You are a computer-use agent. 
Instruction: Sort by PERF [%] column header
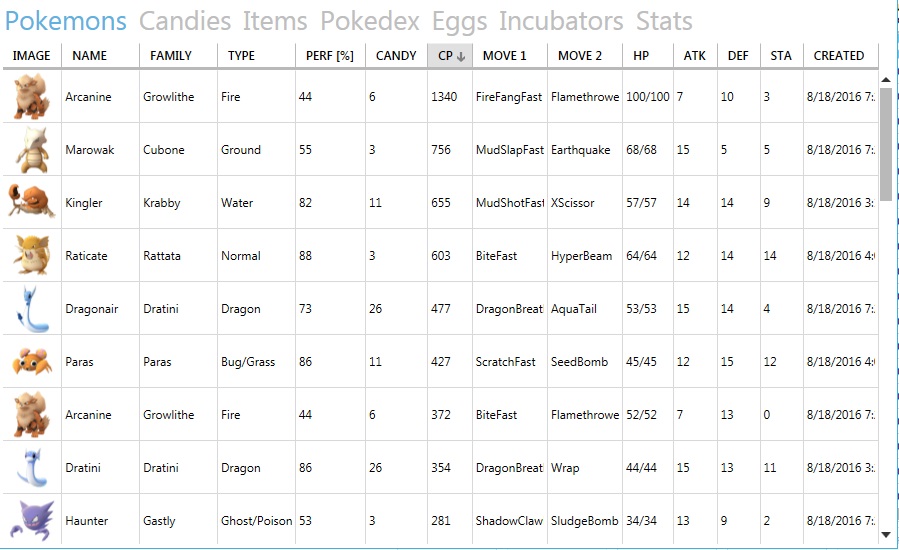tap(330, 56)
